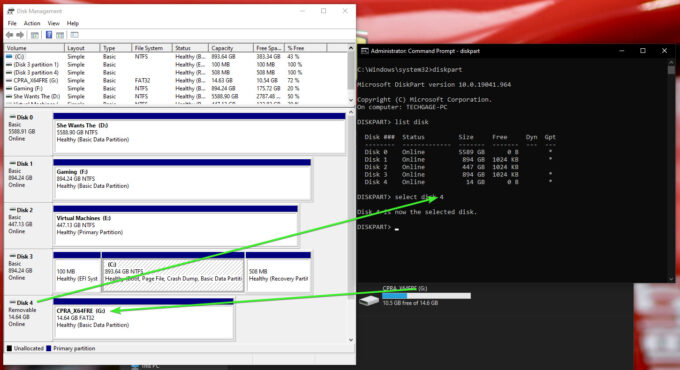Image resolution: width=680 pixels, height=370 pixels.
Task: Click the Back arrow in Disk Management toolbar
Action: coord(10,35)
